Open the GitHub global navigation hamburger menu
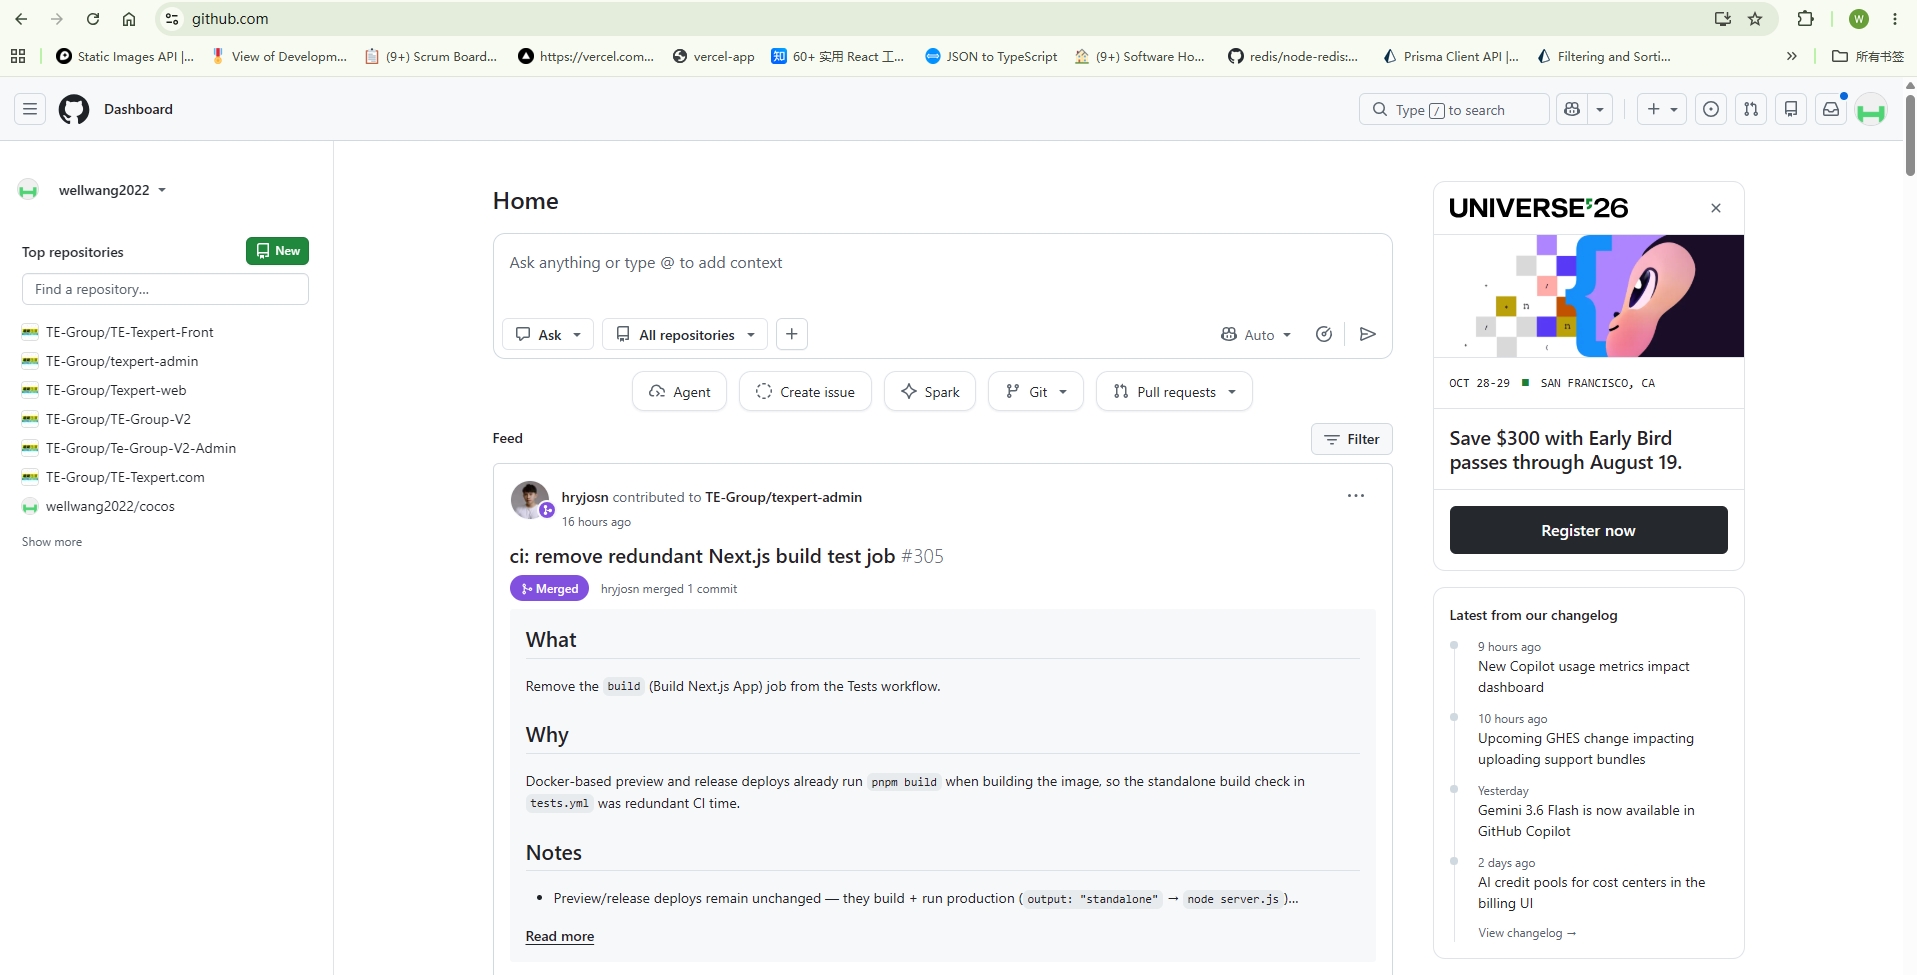The image size is (1917, 975). pos(30,109)
